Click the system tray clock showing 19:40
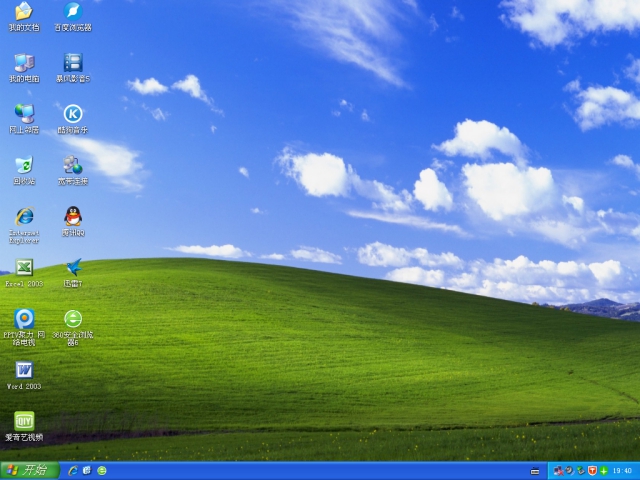The width and height of the screenshot is (640, 480). pos(622,470)
